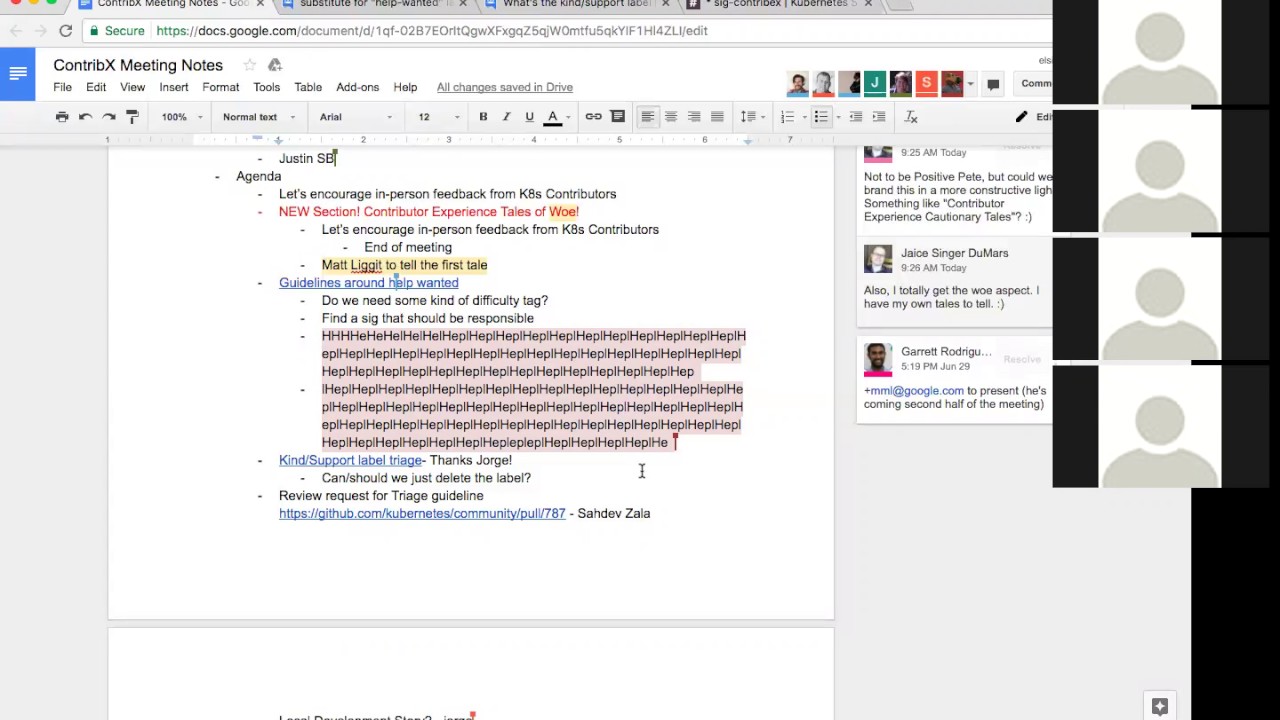Click the browser address bar URL

[432, 31]
